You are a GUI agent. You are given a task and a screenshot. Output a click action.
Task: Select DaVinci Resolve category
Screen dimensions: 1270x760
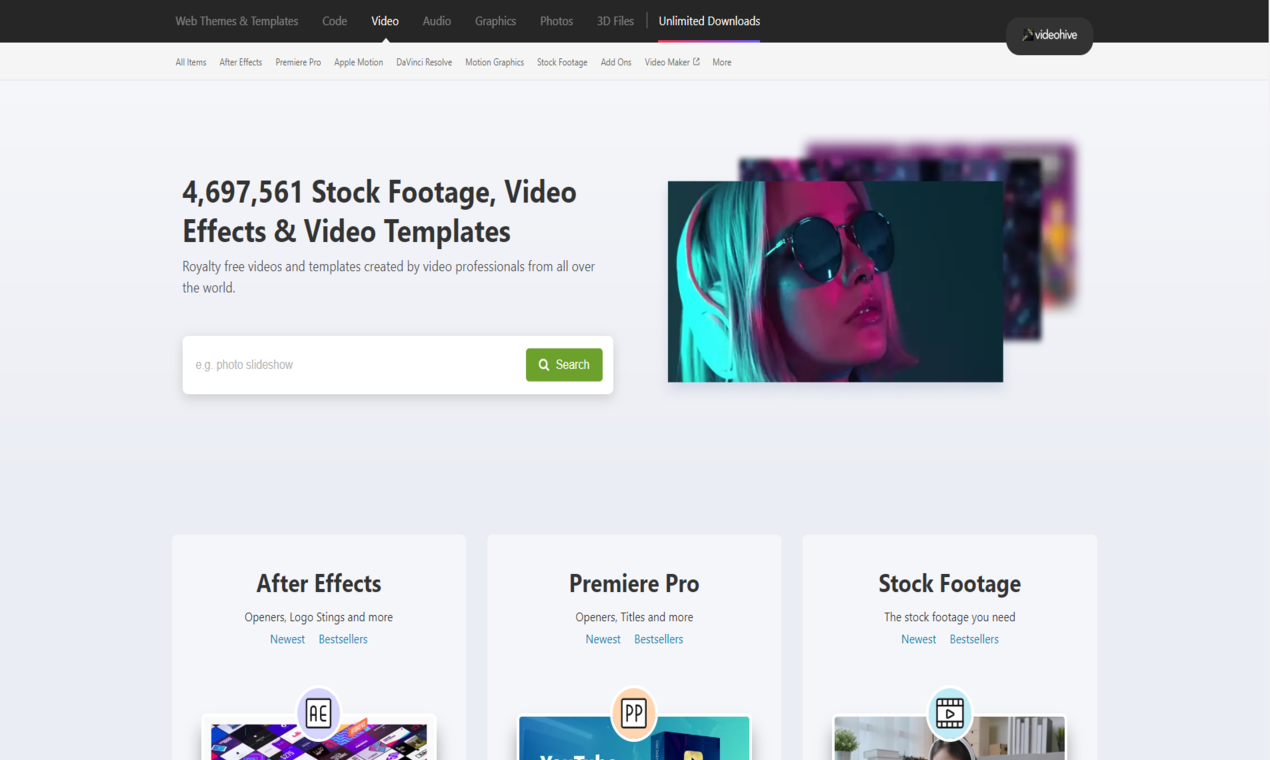[424, 62]
